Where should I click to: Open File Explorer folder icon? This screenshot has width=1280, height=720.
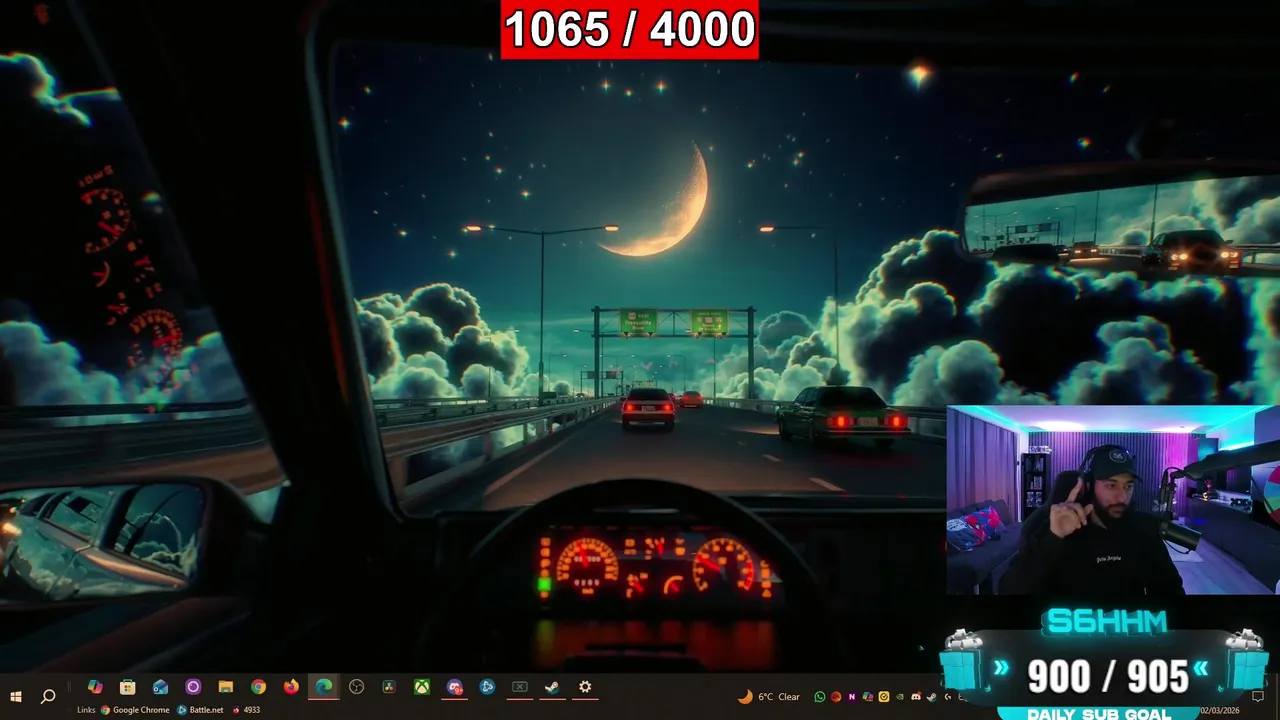(x=226, y=687)
